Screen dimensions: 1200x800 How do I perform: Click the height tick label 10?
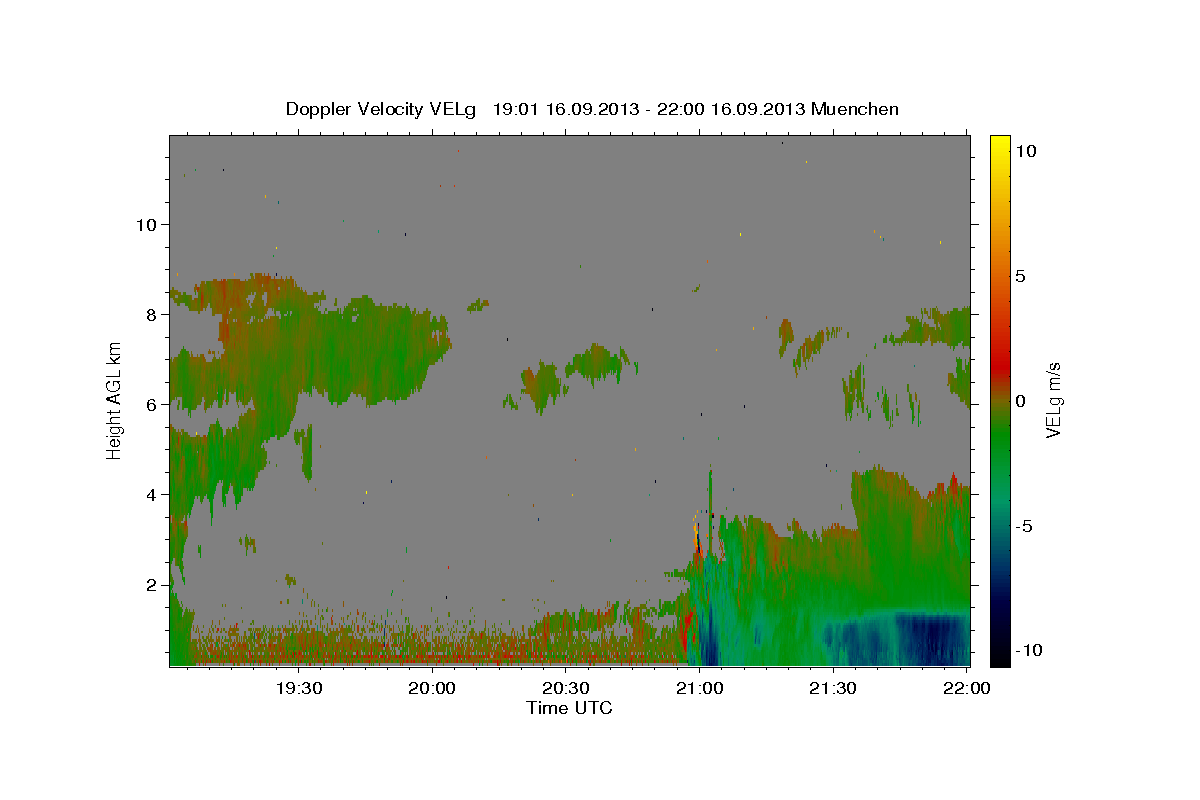coord(147,224)
